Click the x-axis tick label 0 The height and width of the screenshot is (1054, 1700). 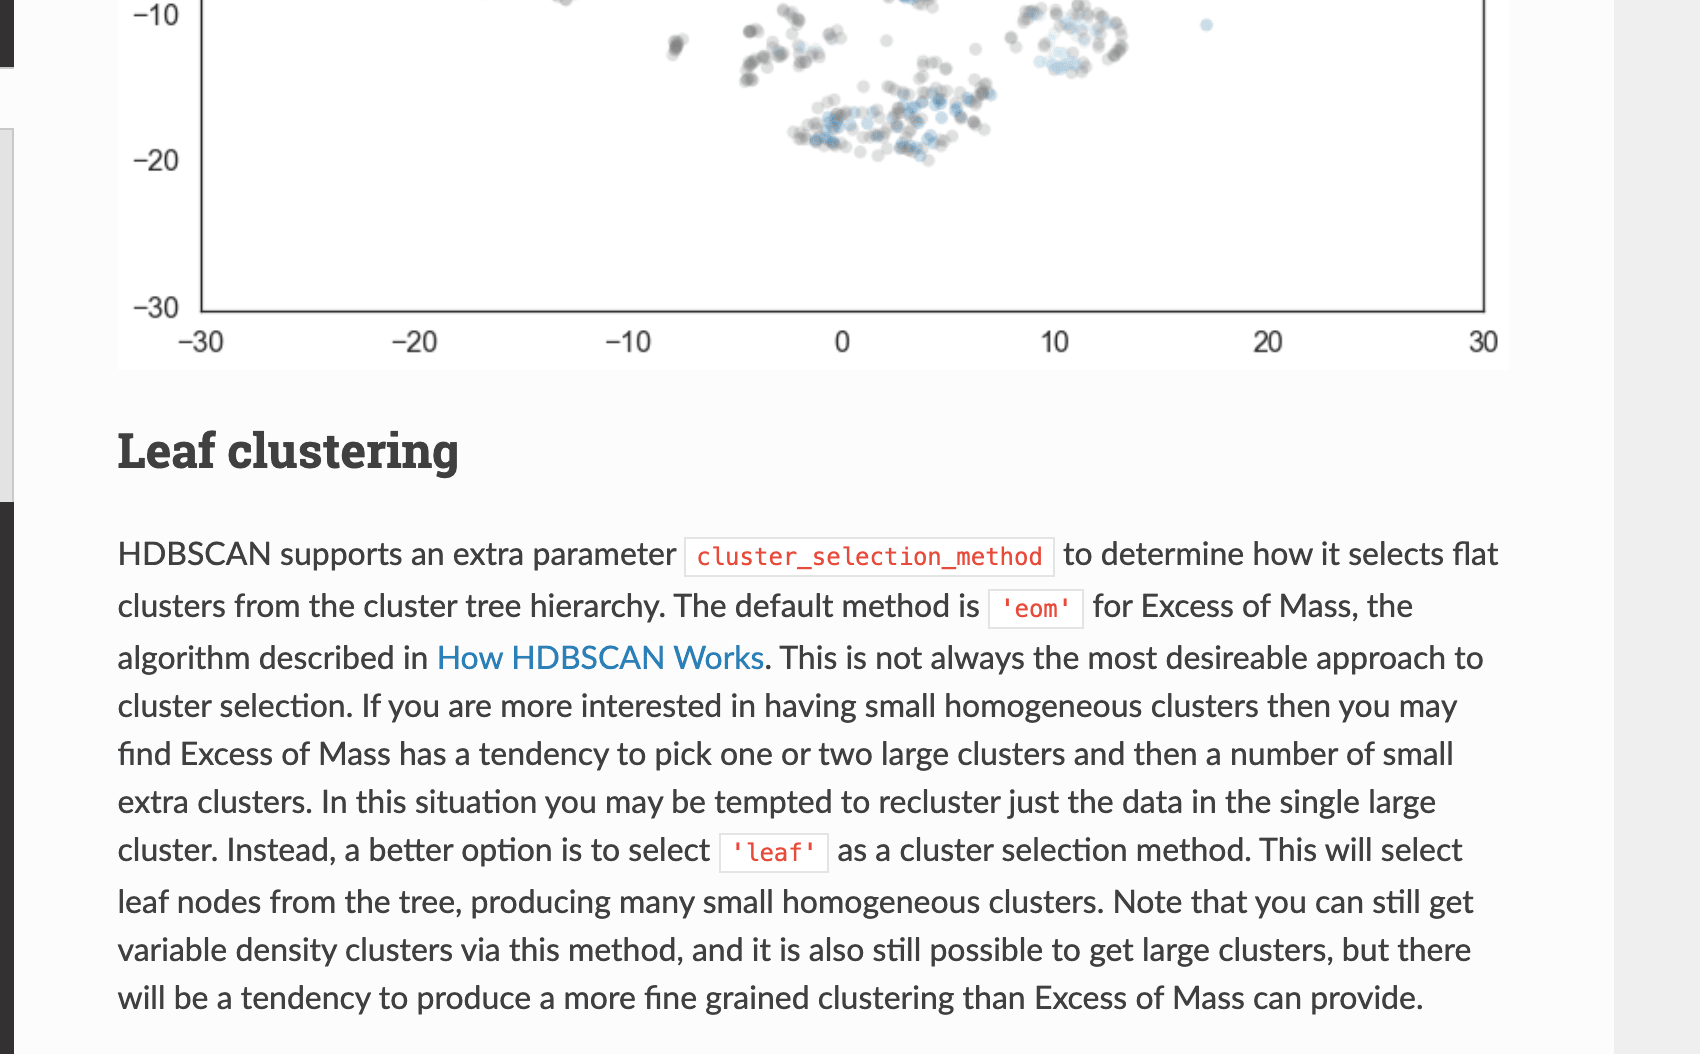842,343
